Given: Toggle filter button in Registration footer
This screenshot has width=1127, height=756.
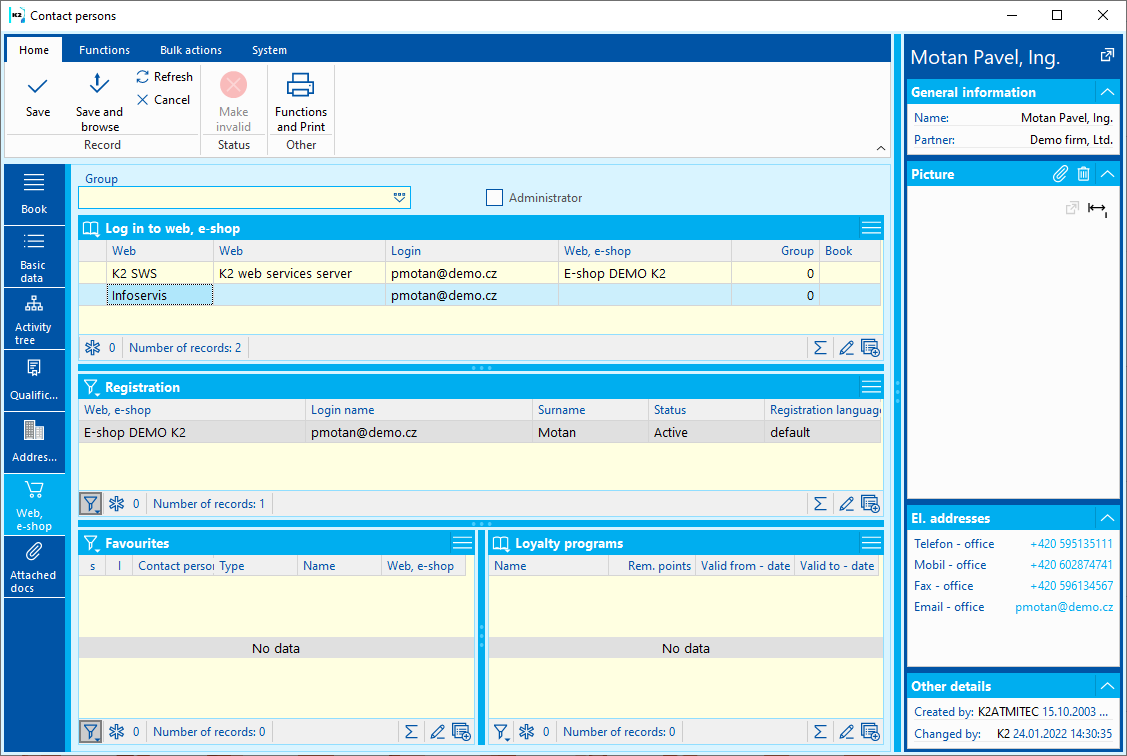Looking at the screenshot, I should tap(91, 504).
